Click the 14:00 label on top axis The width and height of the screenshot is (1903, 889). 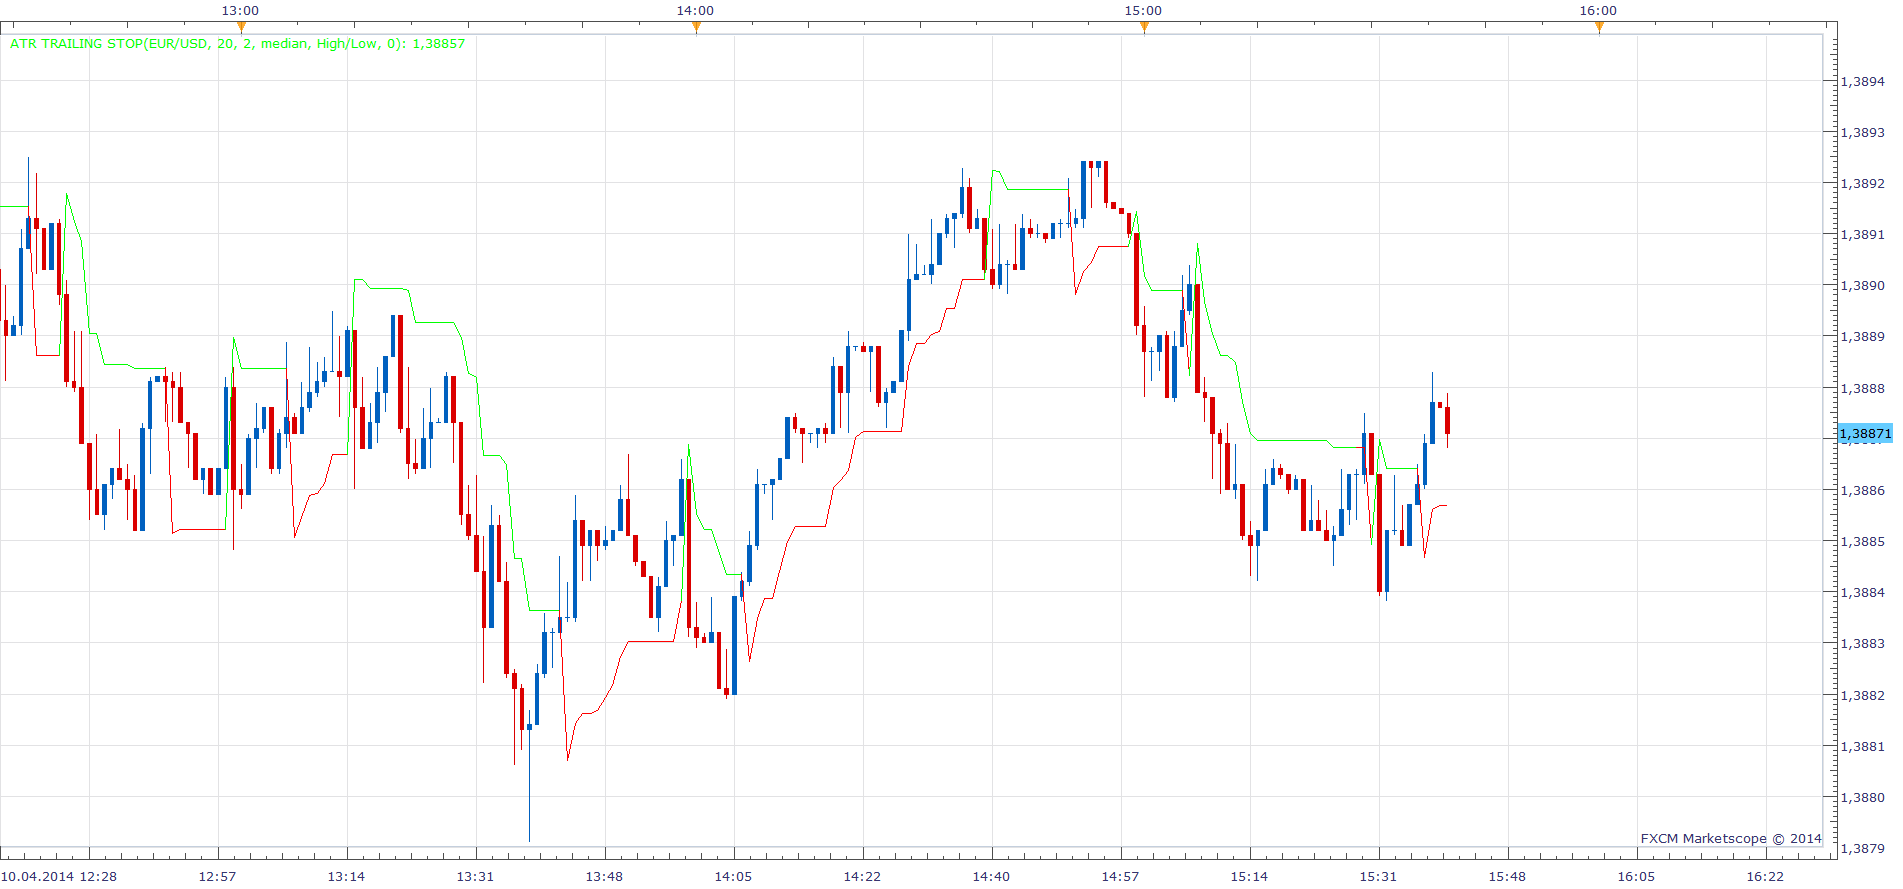pos(695,11)
